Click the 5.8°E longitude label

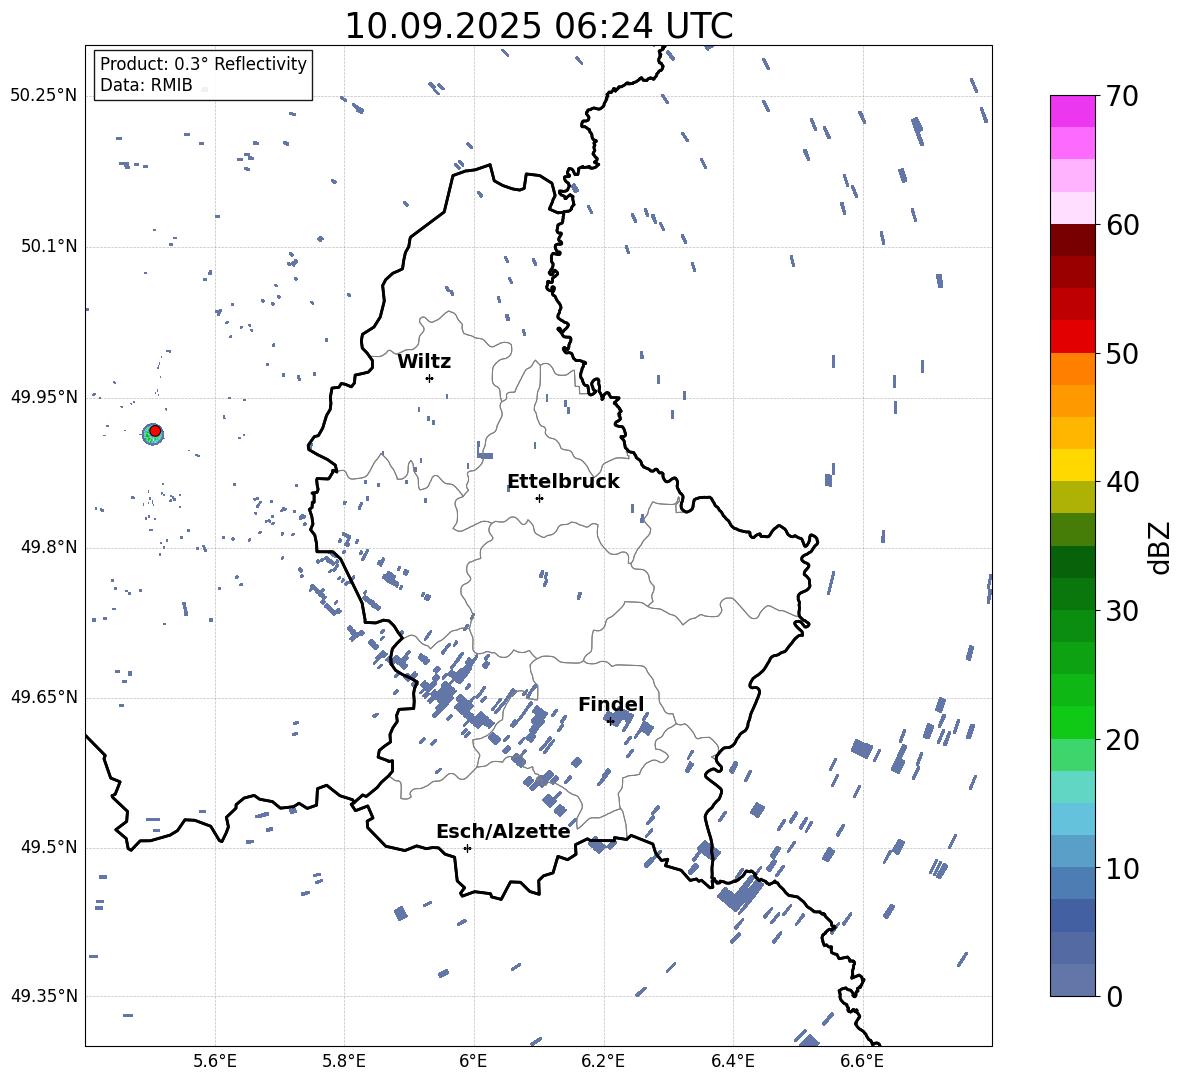point(344,1061)
